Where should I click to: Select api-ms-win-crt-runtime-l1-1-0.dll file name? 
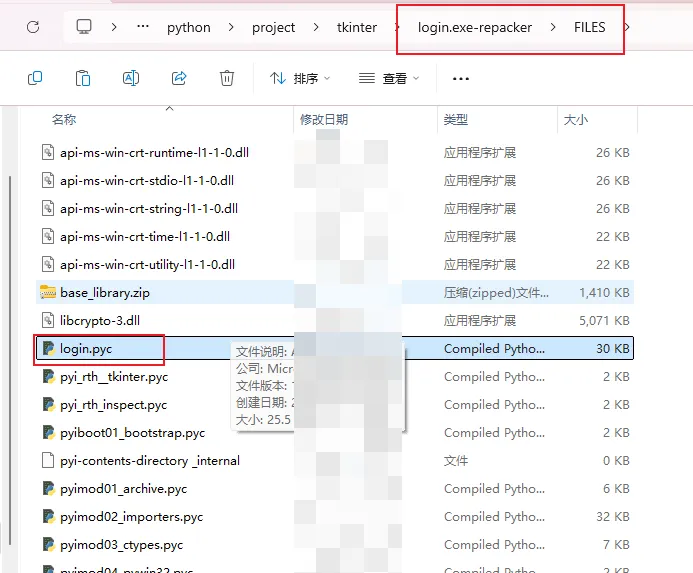coord(154,153)
